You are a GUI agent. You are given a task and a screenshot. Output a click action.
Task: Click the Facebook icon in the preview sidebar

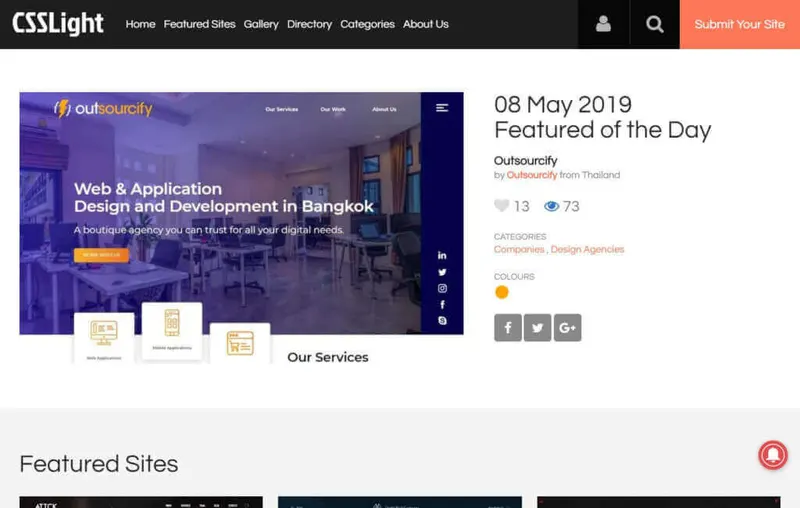pyautogui.click(x=442, y=304)
